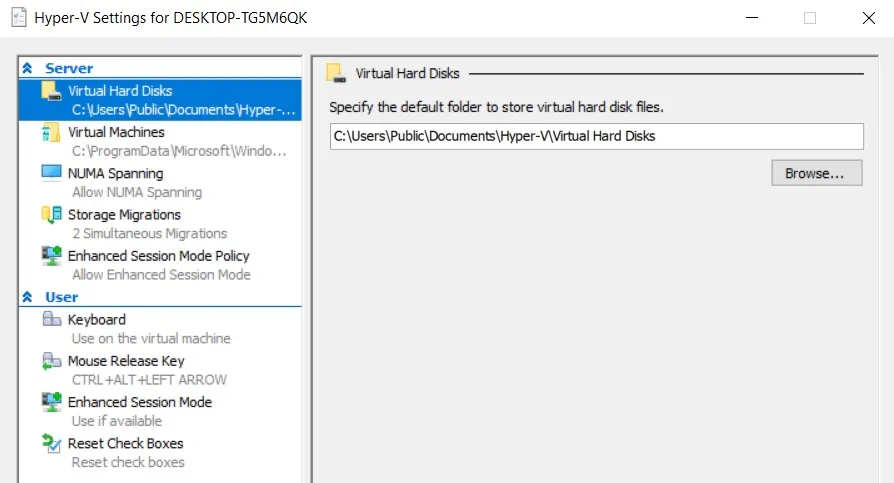Click the Keyboard icon under User
Image resolution: width=894 pixels, height=483 pixels.
51,320
